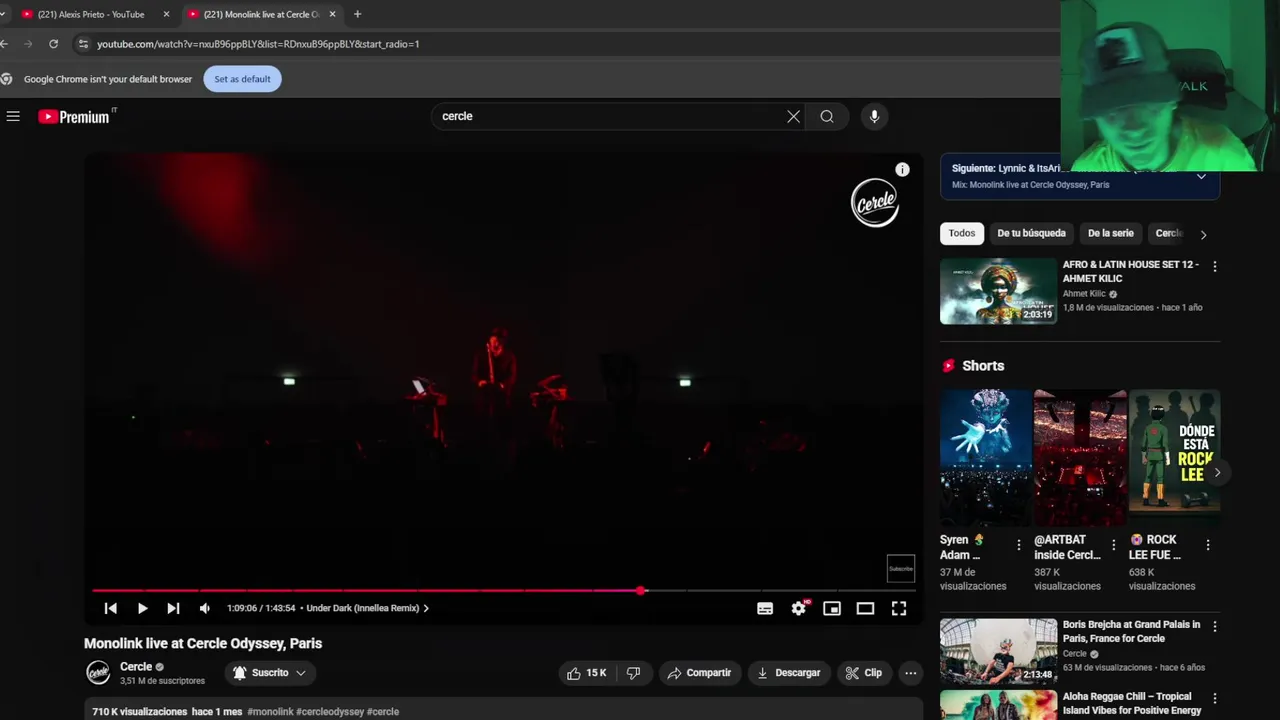The height and width of the screenshot is (720, 1280).
Task: Skip to next video in player
Action: pos(173,608)
